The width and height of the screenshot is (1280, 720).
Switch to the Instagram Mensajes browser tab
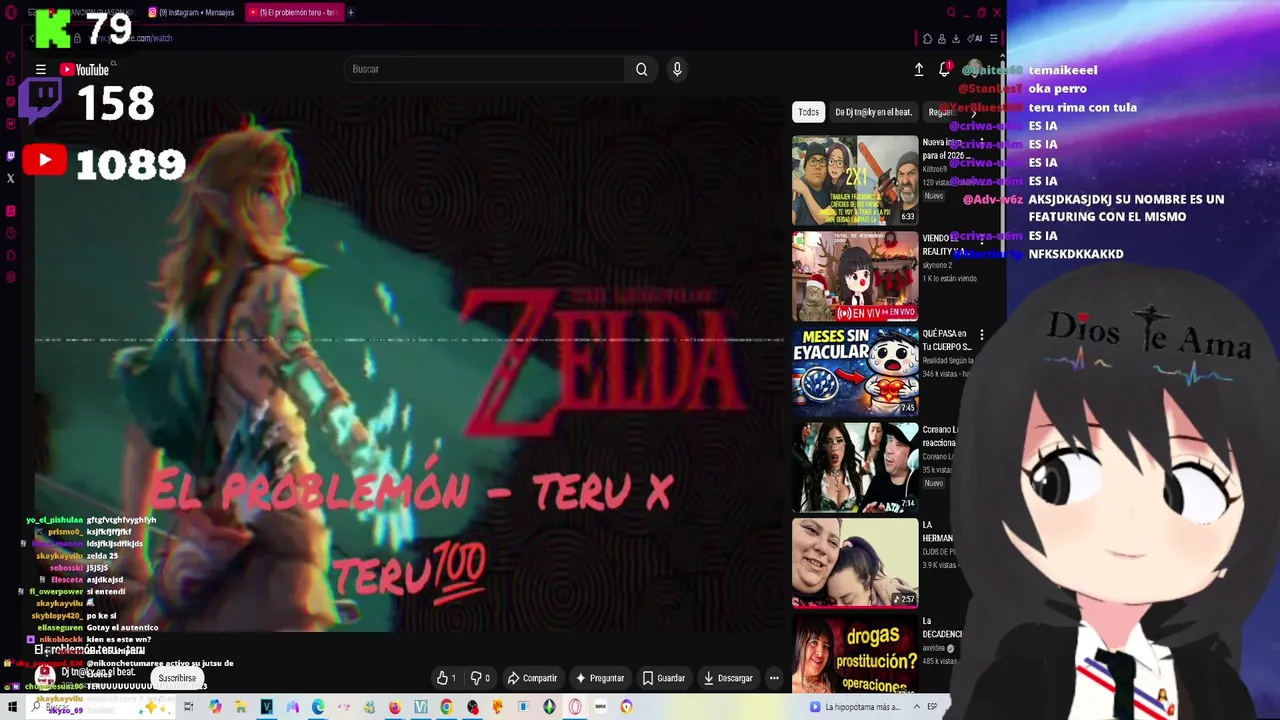(x=192, y=12)
